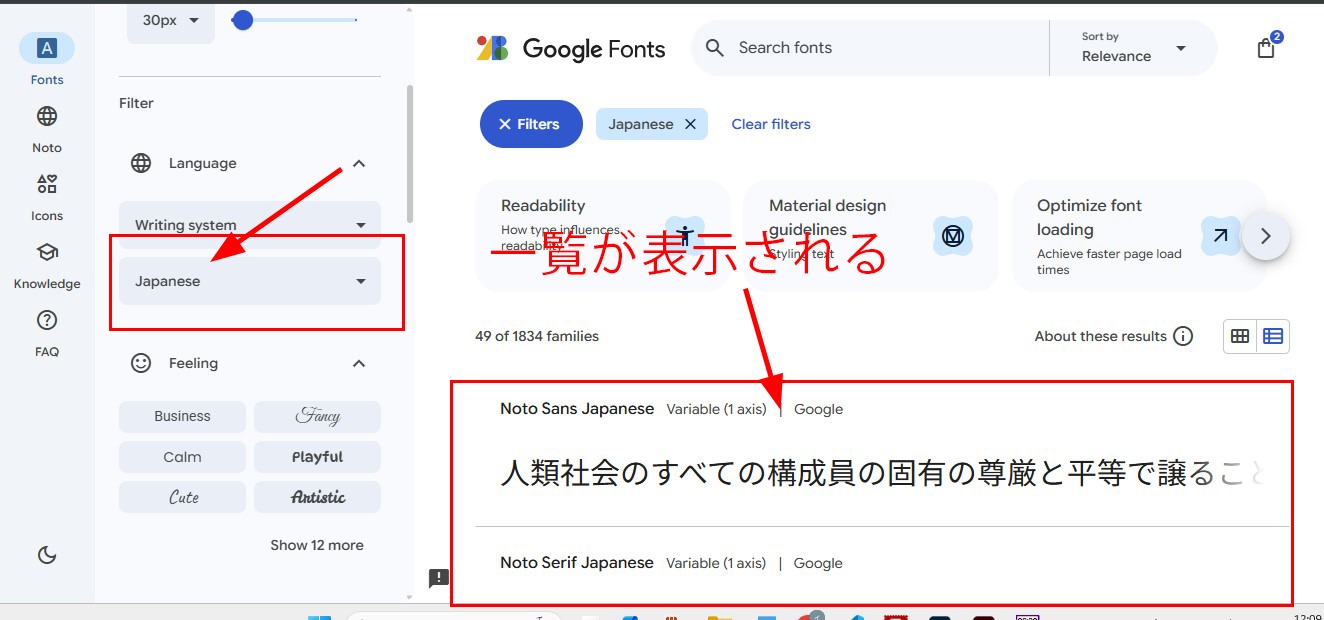1324x620 pixels.
Task: Open the send feedback icon
Action: click(438, 578)
